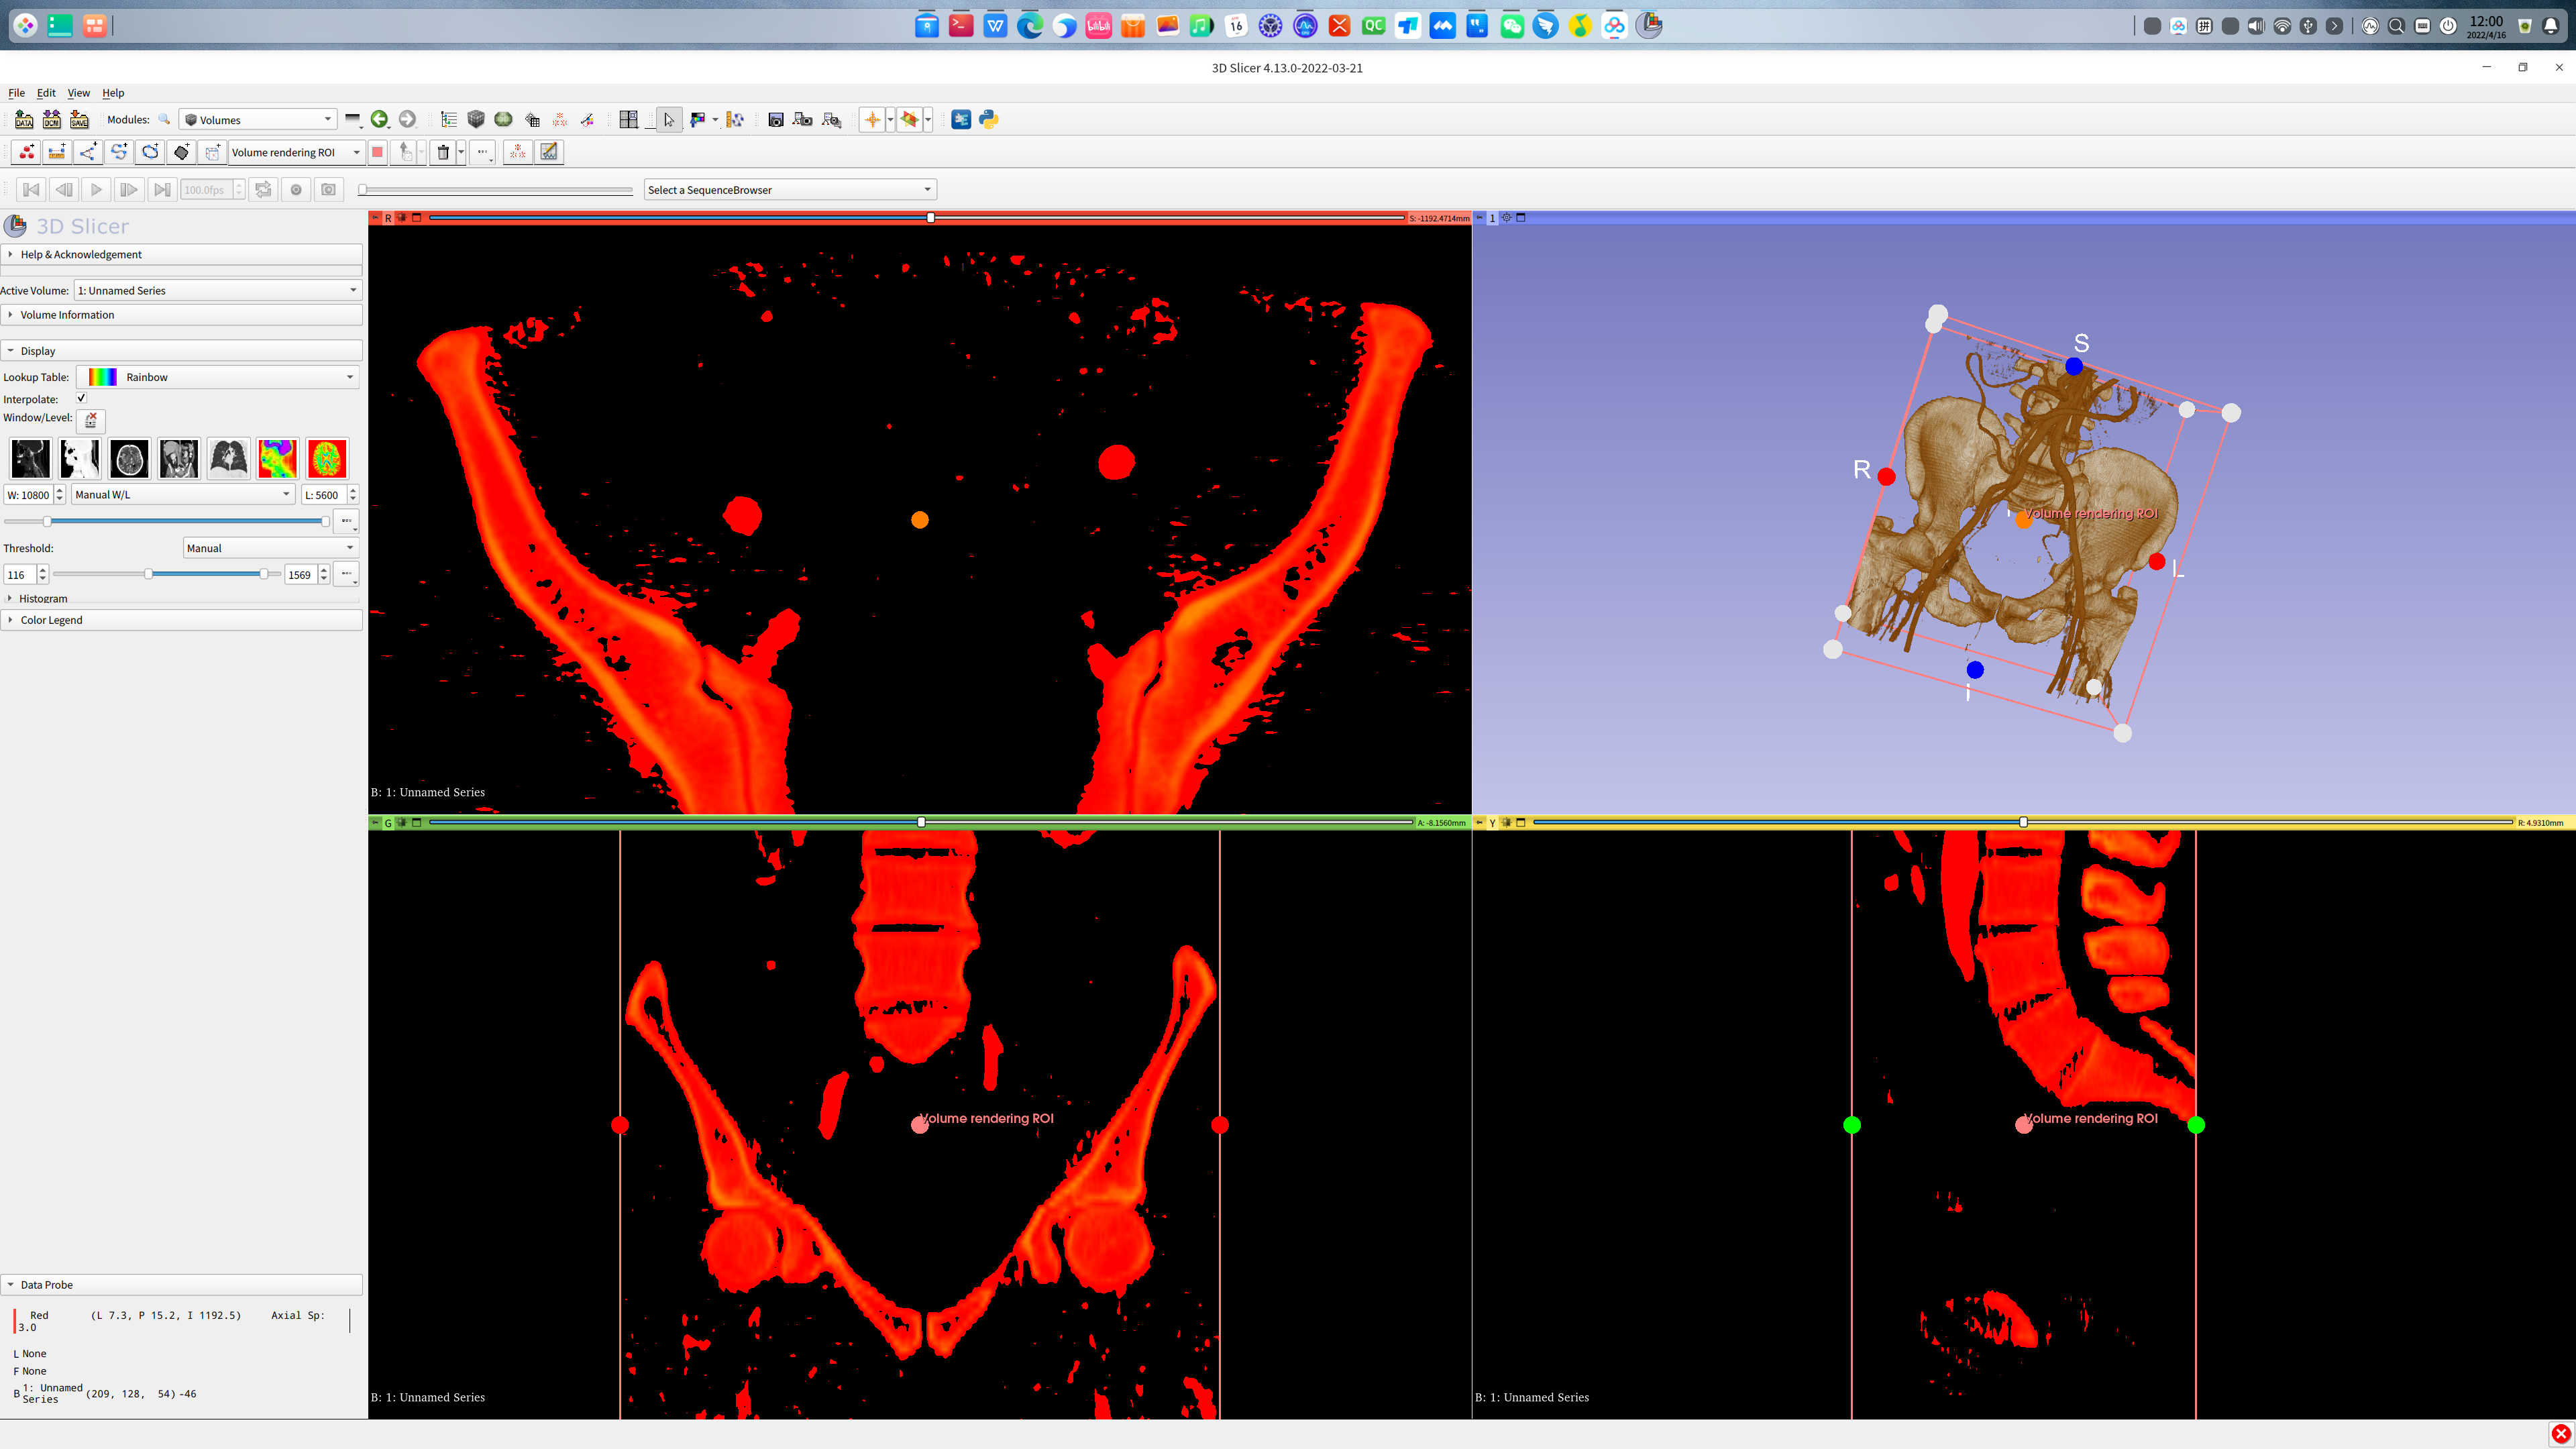Open the Modules dropdown showing Volumes

[x=258, y=119]
